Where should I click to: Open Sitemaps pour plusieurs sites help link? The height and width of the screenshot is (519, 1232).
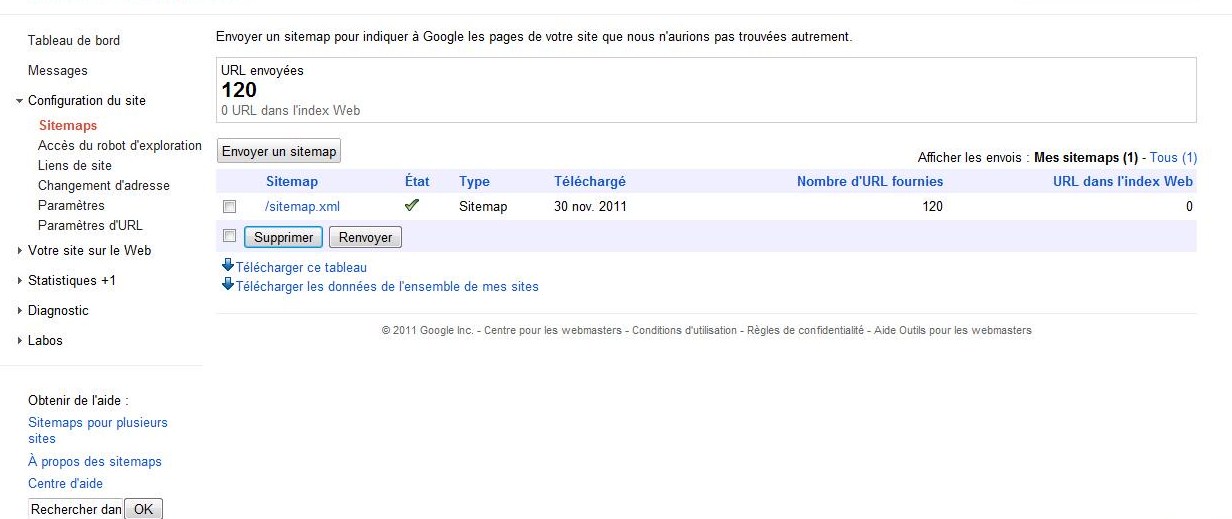(98, 431)
